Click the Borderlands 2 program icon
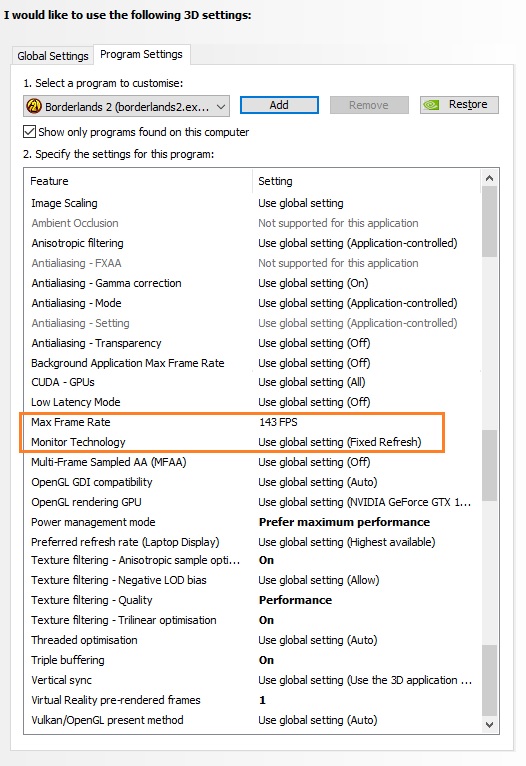The height and width of the screenshot is (766, 526). [34, 106]
